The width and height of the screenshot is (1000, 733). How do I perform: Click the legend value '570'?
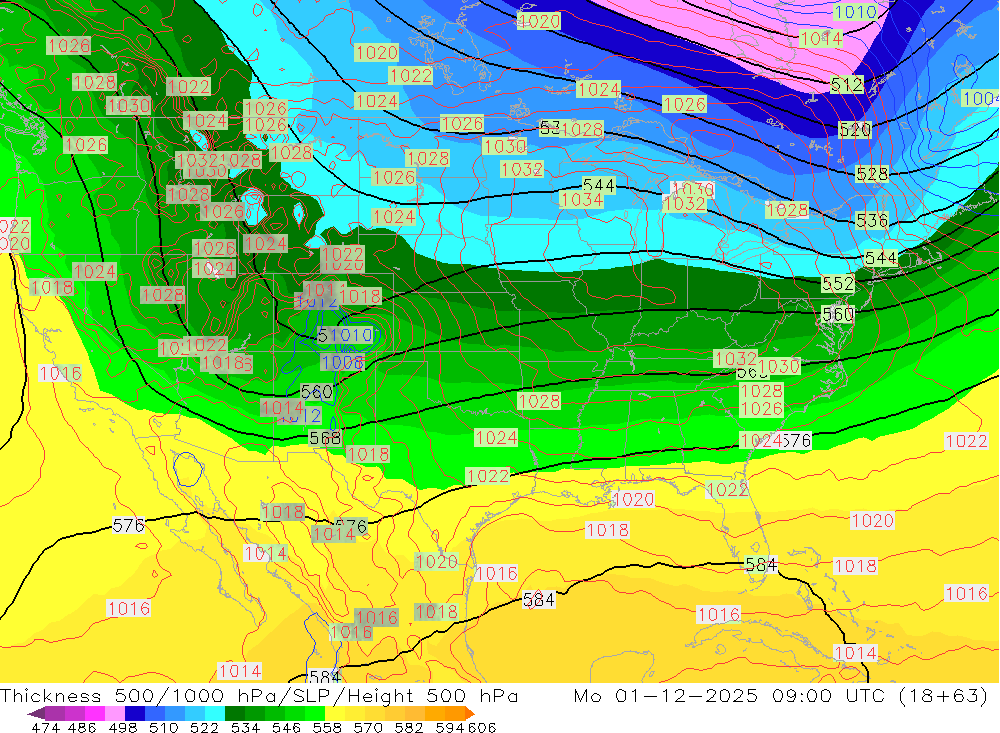(367, 727)
